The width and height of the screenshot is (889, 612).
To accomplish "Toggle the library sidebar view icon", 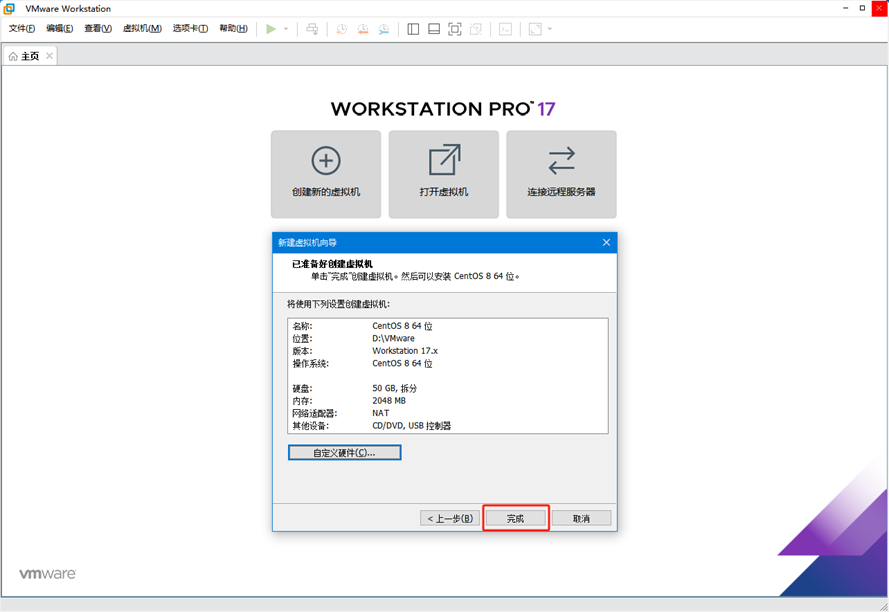I will click(413, 29).
